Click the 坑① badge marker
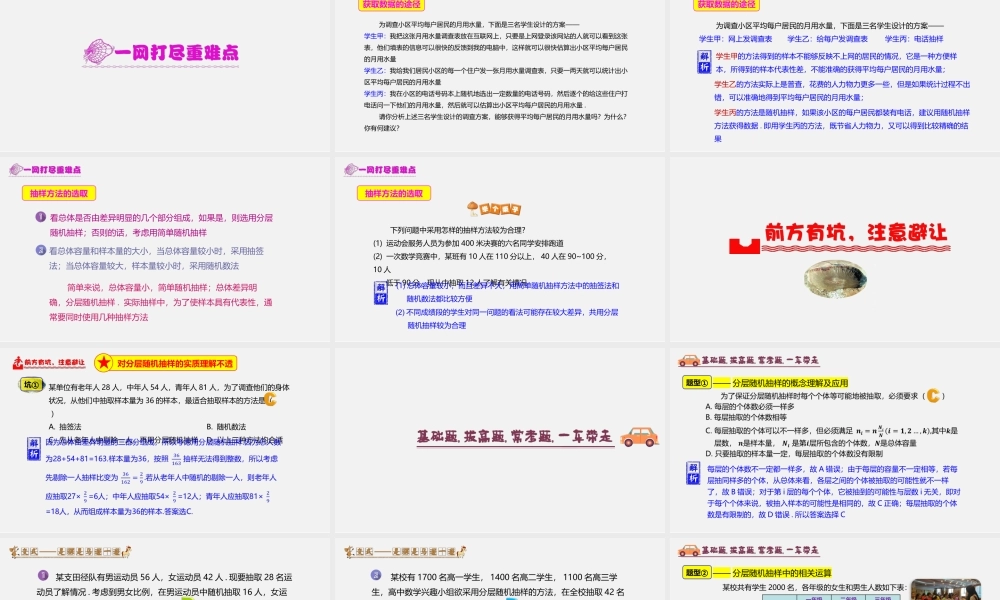The height and width of the screenshot is (600, 1000). coord(30,383)
